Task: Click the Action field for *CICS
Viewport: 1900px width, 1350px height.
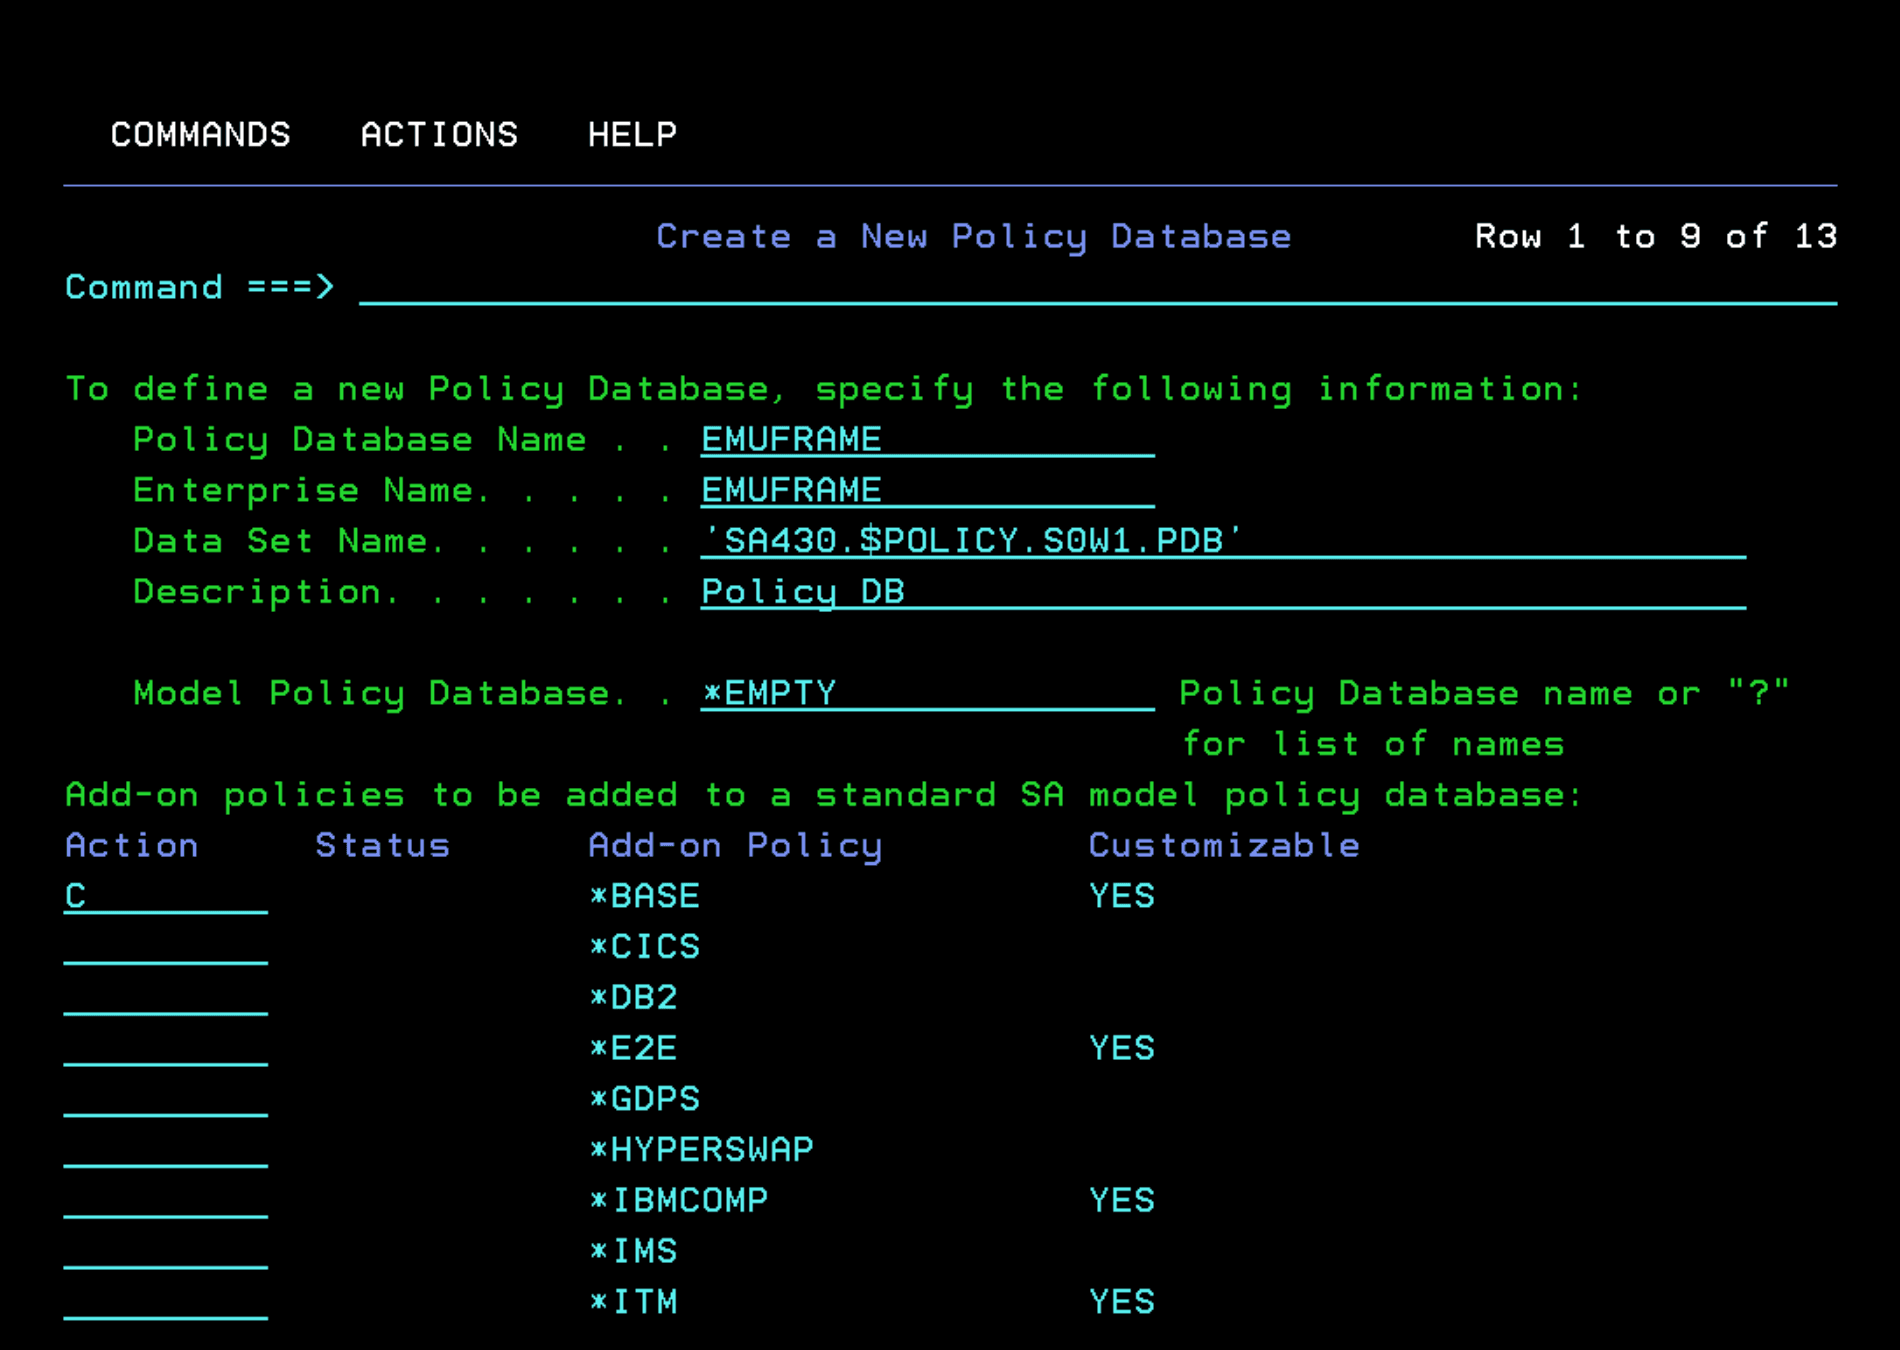Action: pyautogui.click(x=165, y=947)
